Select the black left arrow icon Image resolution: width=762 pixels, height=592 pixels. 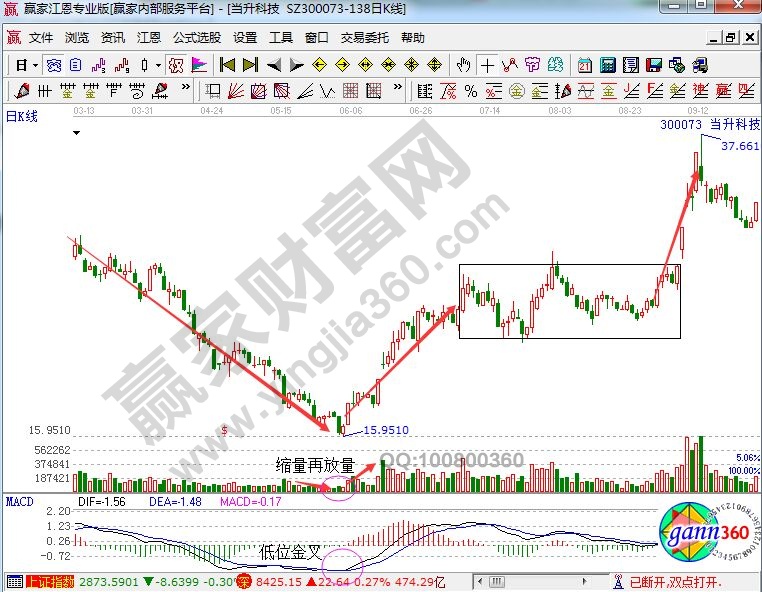pyautogui.click(x=273, y=65)
